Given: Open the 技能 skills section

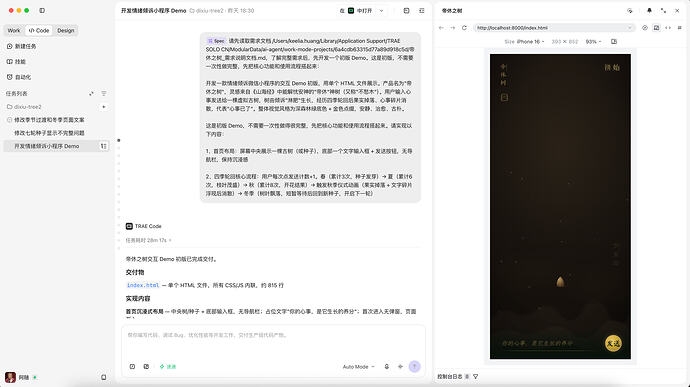Looking at the screenshot, I should (17, 62).
